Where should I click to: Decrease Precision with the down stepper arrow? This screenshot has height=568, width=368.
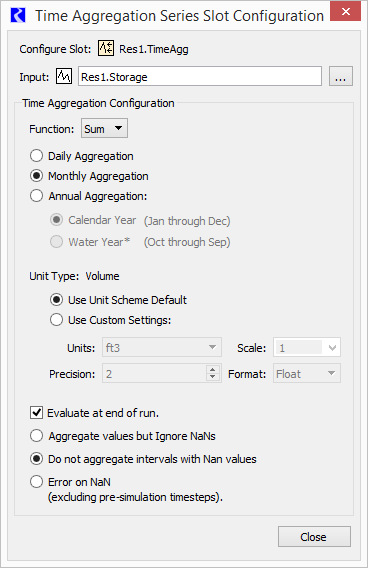point(213,377)
